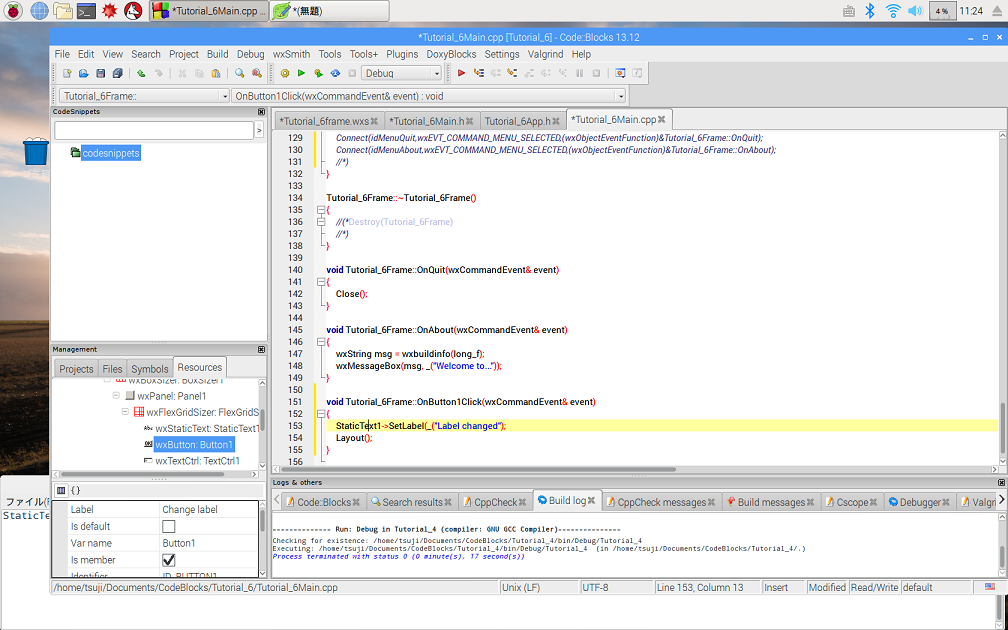
Task: Click the Save all files icon
Action: [x=118, y=73]
